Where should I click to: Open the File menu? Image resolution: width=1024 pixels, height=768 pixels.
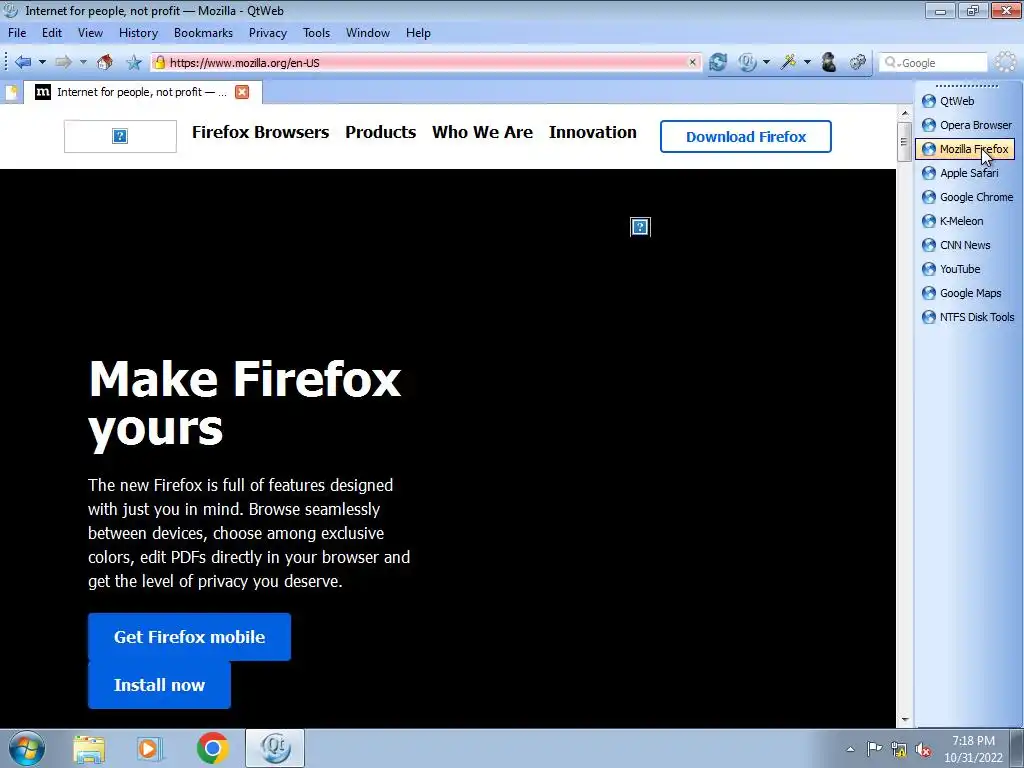point(17,33)
